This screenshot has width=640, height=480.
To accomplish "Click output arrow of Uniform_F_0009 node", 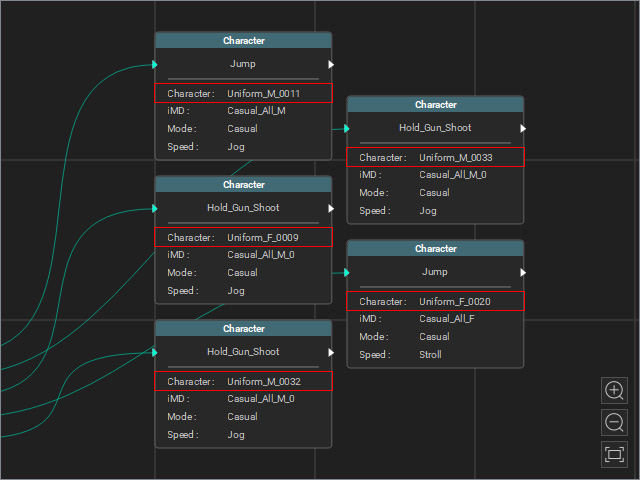I will pos(331,209).
